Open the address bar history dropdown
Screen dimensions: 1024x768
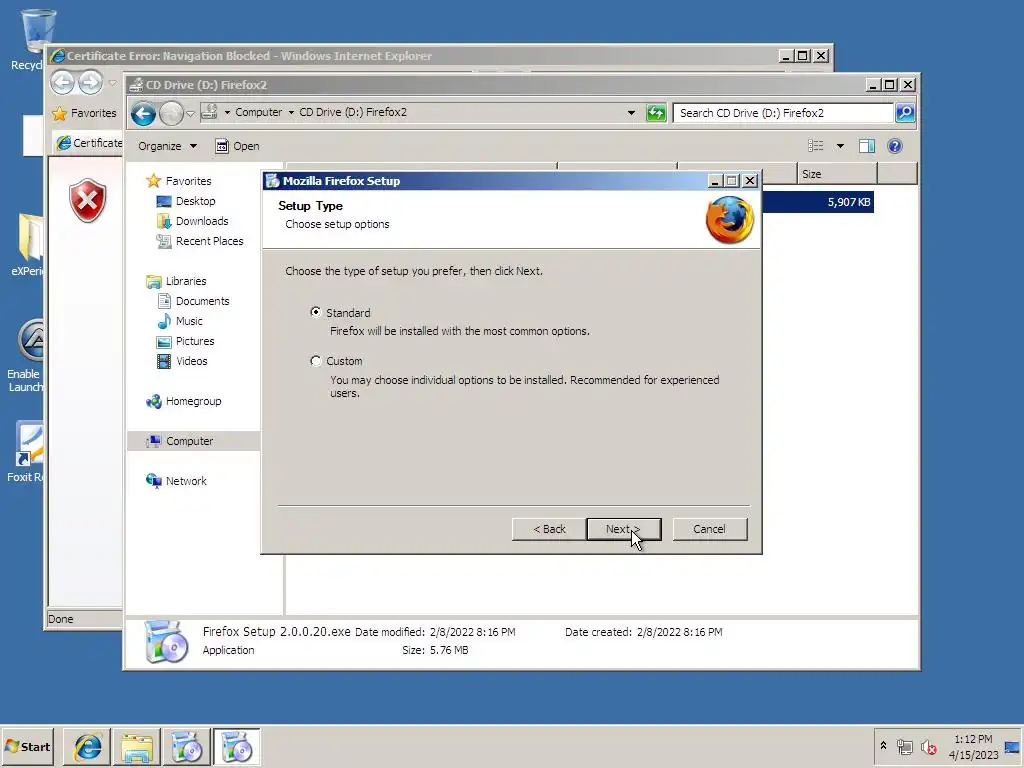click(631, 113)
